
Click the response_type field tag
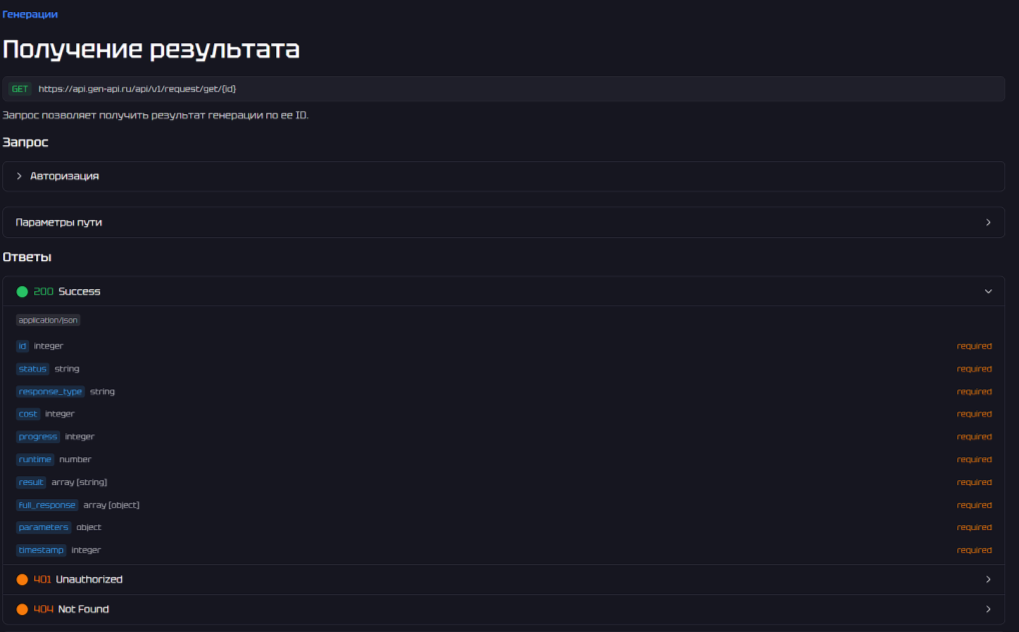click(50, 392)
